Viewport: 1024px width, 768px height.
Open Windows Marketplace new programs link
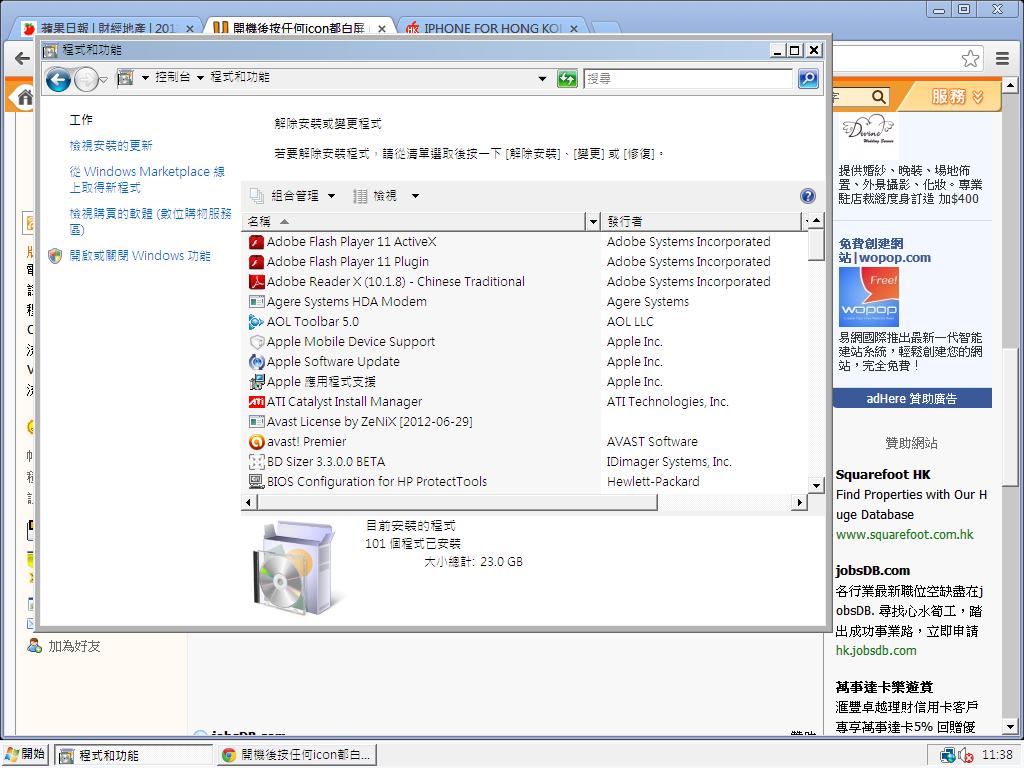147,180
